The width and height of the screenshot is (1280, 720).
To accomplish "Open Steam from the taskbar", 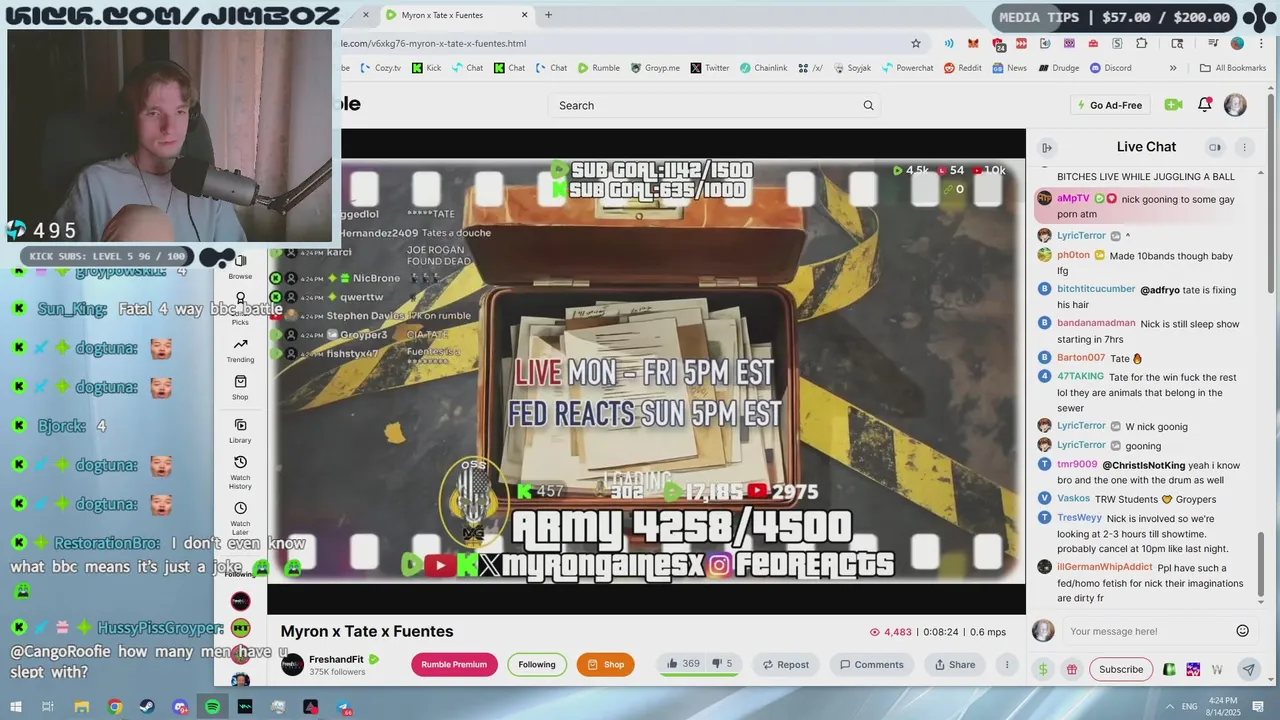I will [147, 707].
